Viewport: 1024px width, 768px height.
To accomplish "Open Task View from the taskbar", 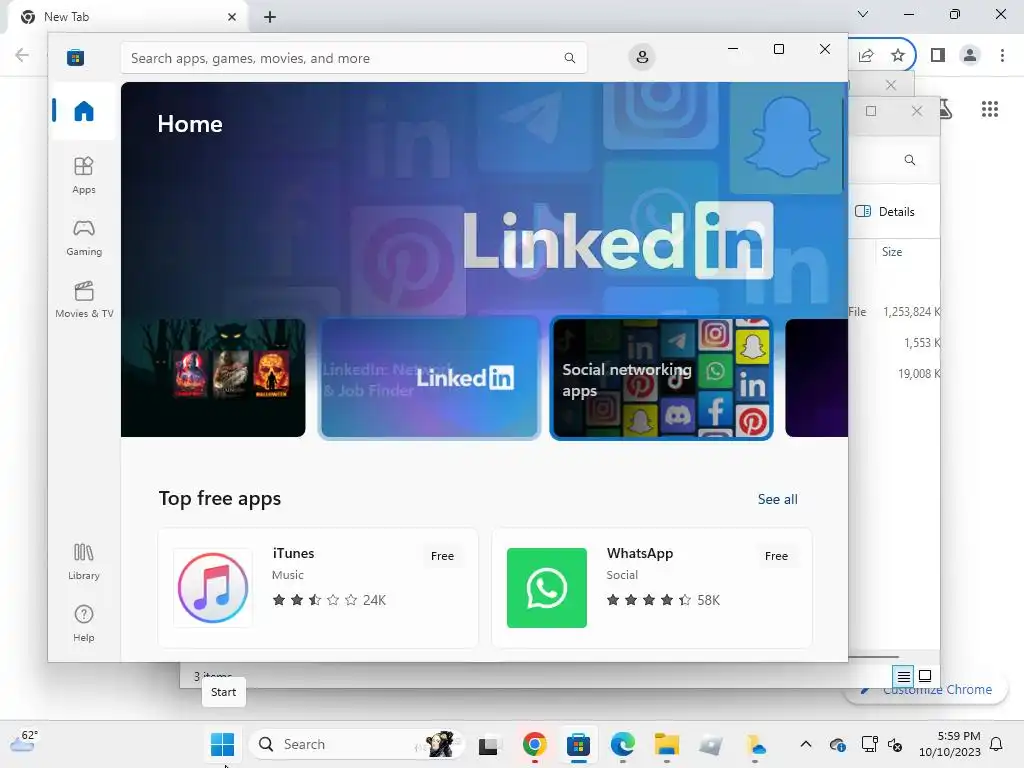I will pos(488,744).
